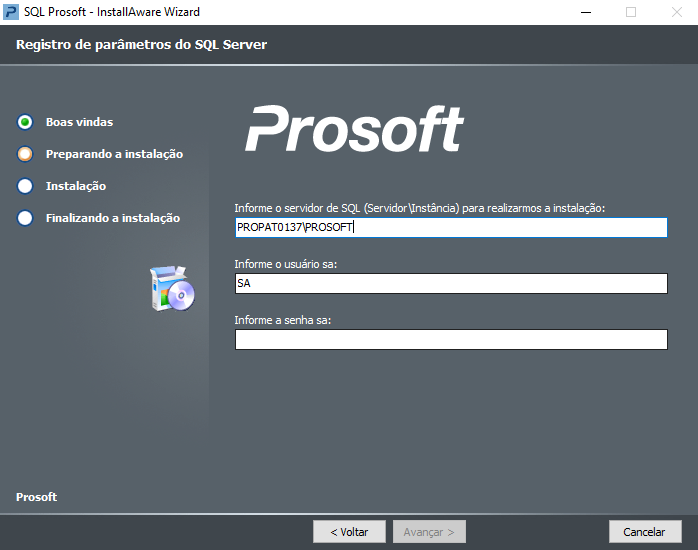698x550 pixels.
Task: Click the window title SQL Prosoft - InstallAware Wizard
Action: click(112, 12)
